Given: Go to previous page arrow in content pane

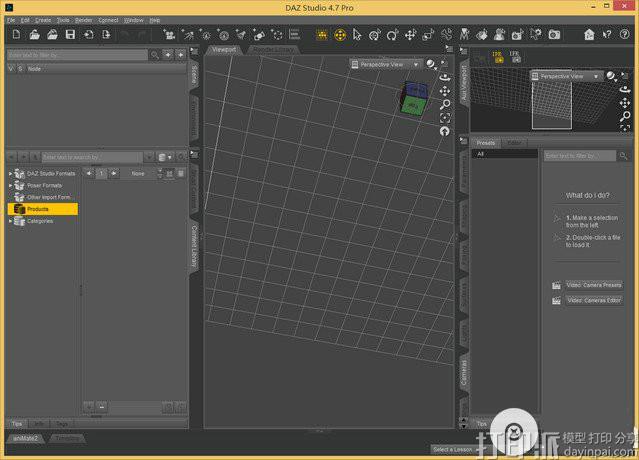Looking at the screenshot, I should [89, 174].
